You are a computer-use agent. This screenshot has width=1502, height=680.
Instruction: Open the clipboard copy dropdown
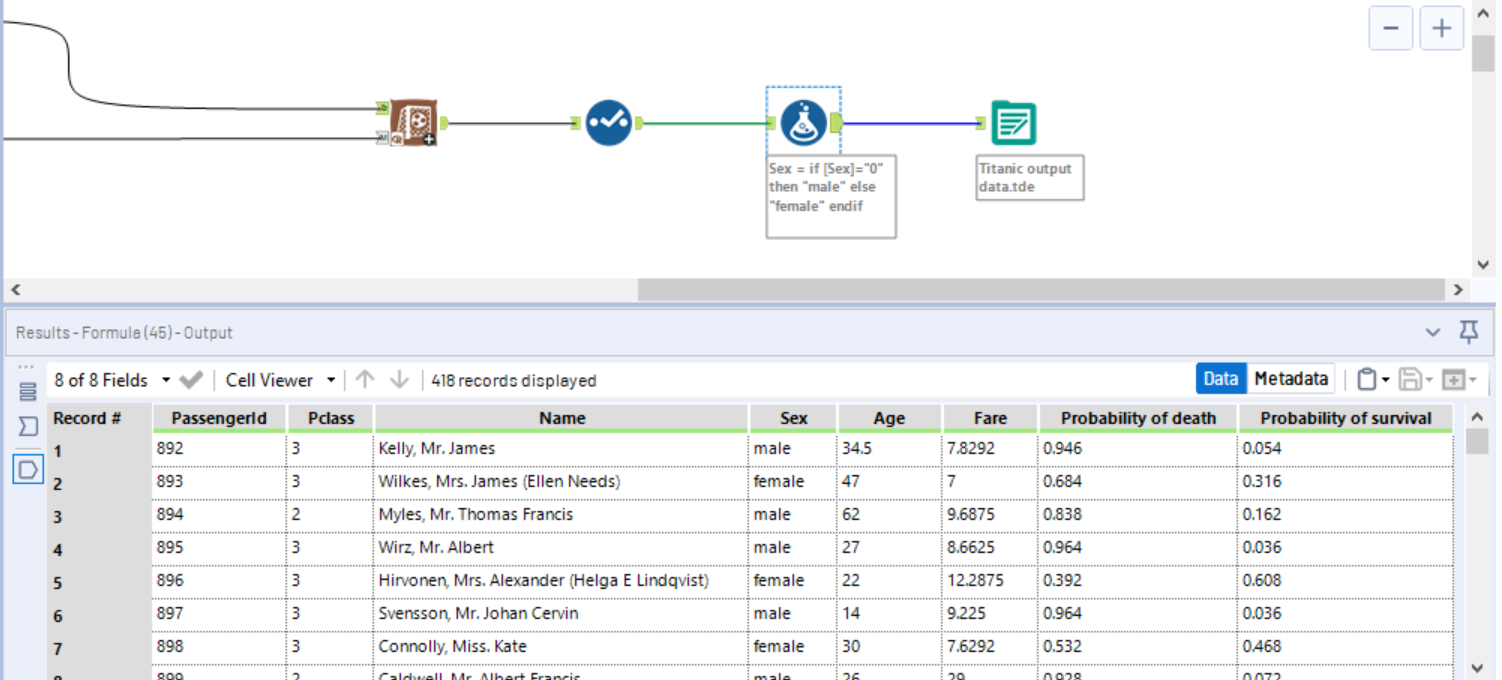[x=1373, y=380]
